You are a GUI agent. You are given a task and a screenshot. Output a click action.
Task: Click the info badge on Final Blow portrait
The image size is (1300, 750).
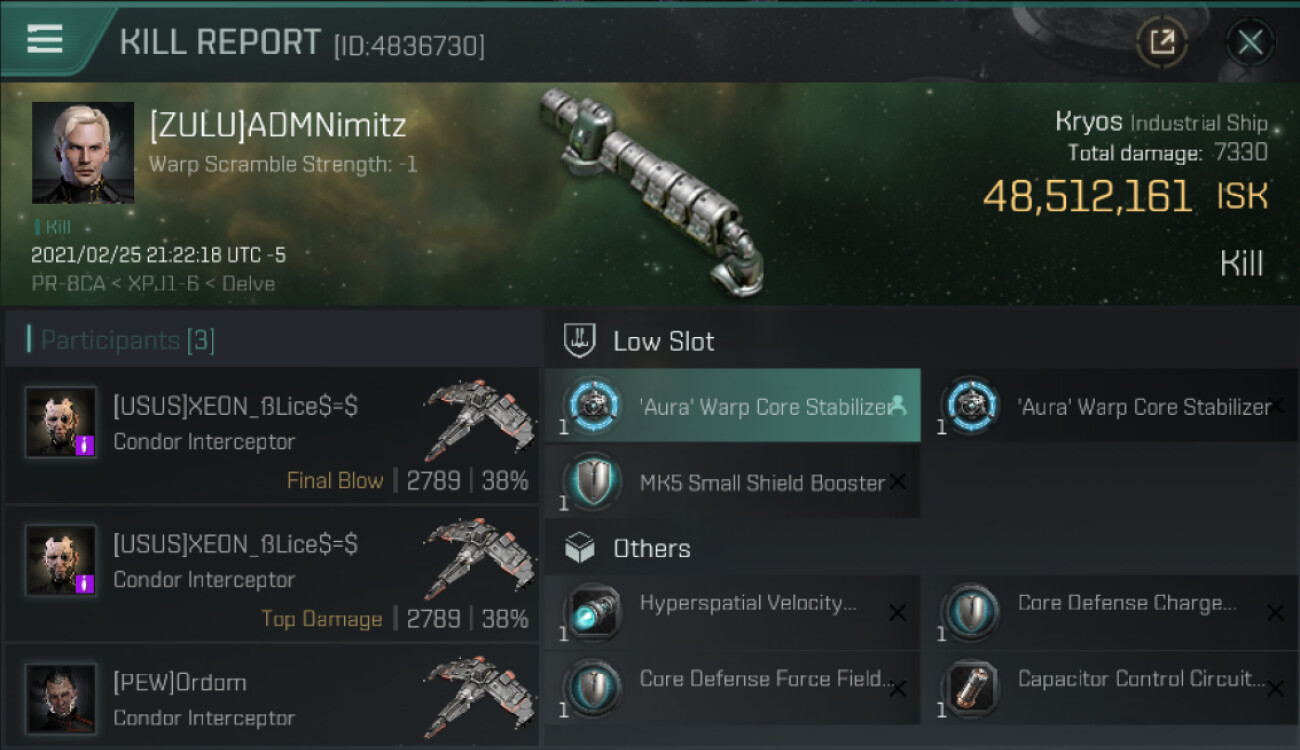point(85,445)
